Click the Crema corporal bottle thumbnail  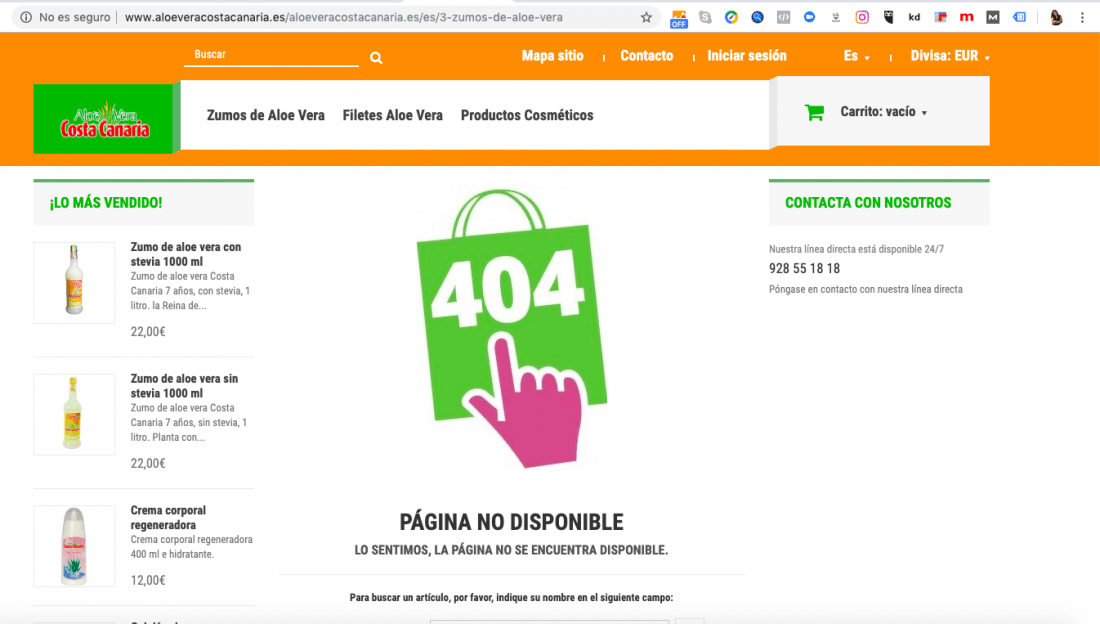(74, 546)
